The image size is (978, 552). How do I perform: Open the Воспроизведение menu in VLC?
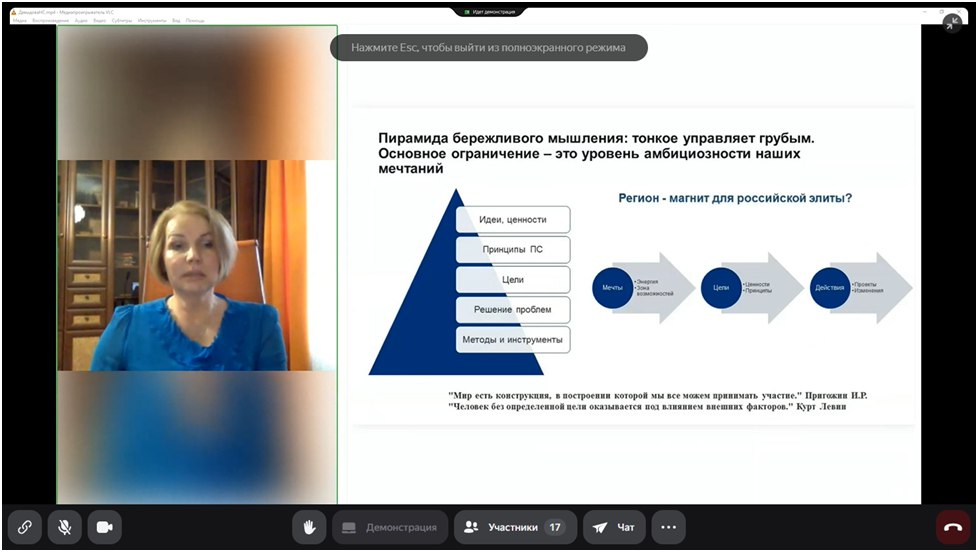click(x=50, y=20)
